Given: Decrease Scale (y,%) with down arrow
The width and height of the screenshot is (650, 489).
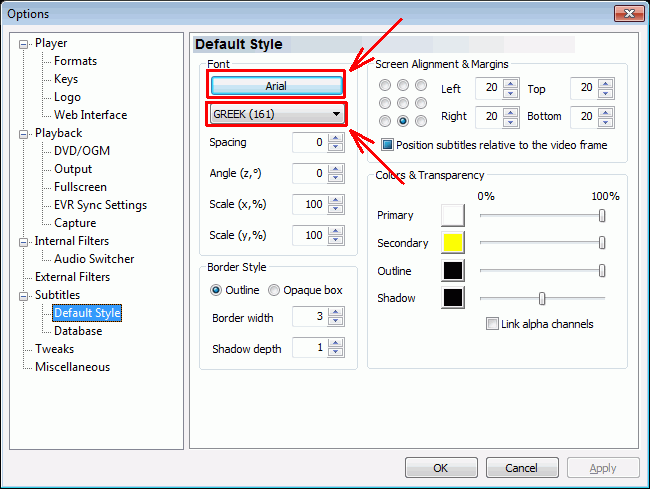Looking at the screenshot, I should [336, 240].
